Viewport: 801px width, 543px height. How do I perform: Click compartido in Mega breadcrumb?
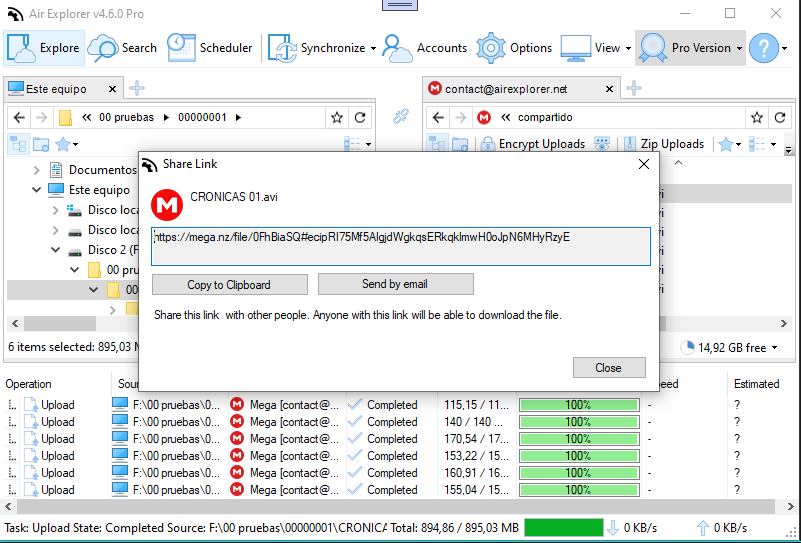(x=545, y=117)
